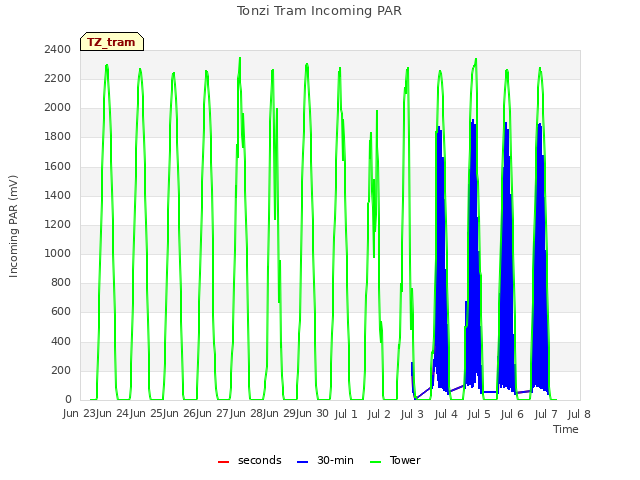Image resolution: width=640 pixels, height=480 pixels.
Task: Click the red seconds legend swatch
Action: [x=223, y=462]
